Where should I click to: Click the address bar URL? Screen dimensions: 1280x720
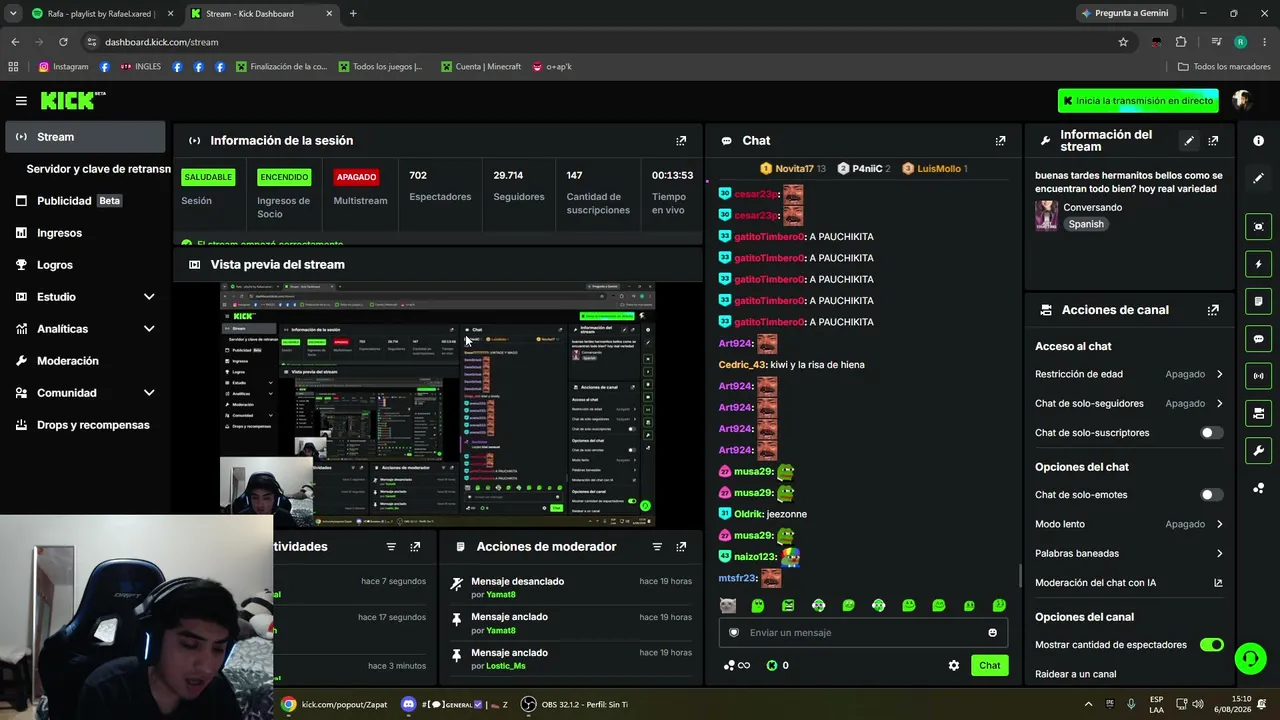coord(161,42)
